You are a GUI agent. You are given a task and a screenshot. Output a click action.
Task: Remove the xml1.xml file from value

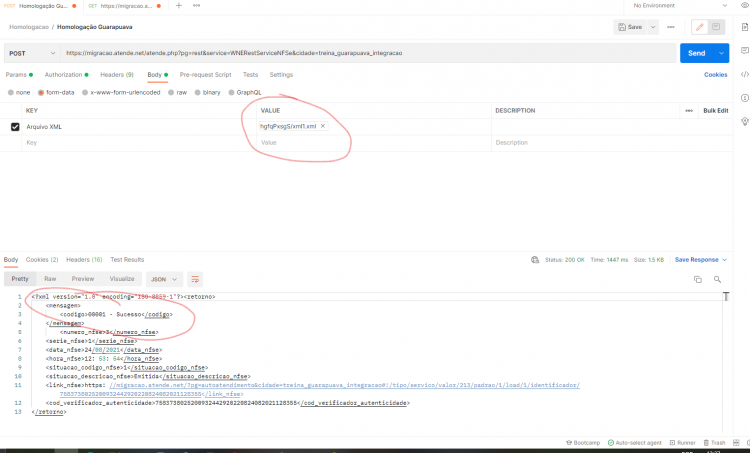[323, 126]
